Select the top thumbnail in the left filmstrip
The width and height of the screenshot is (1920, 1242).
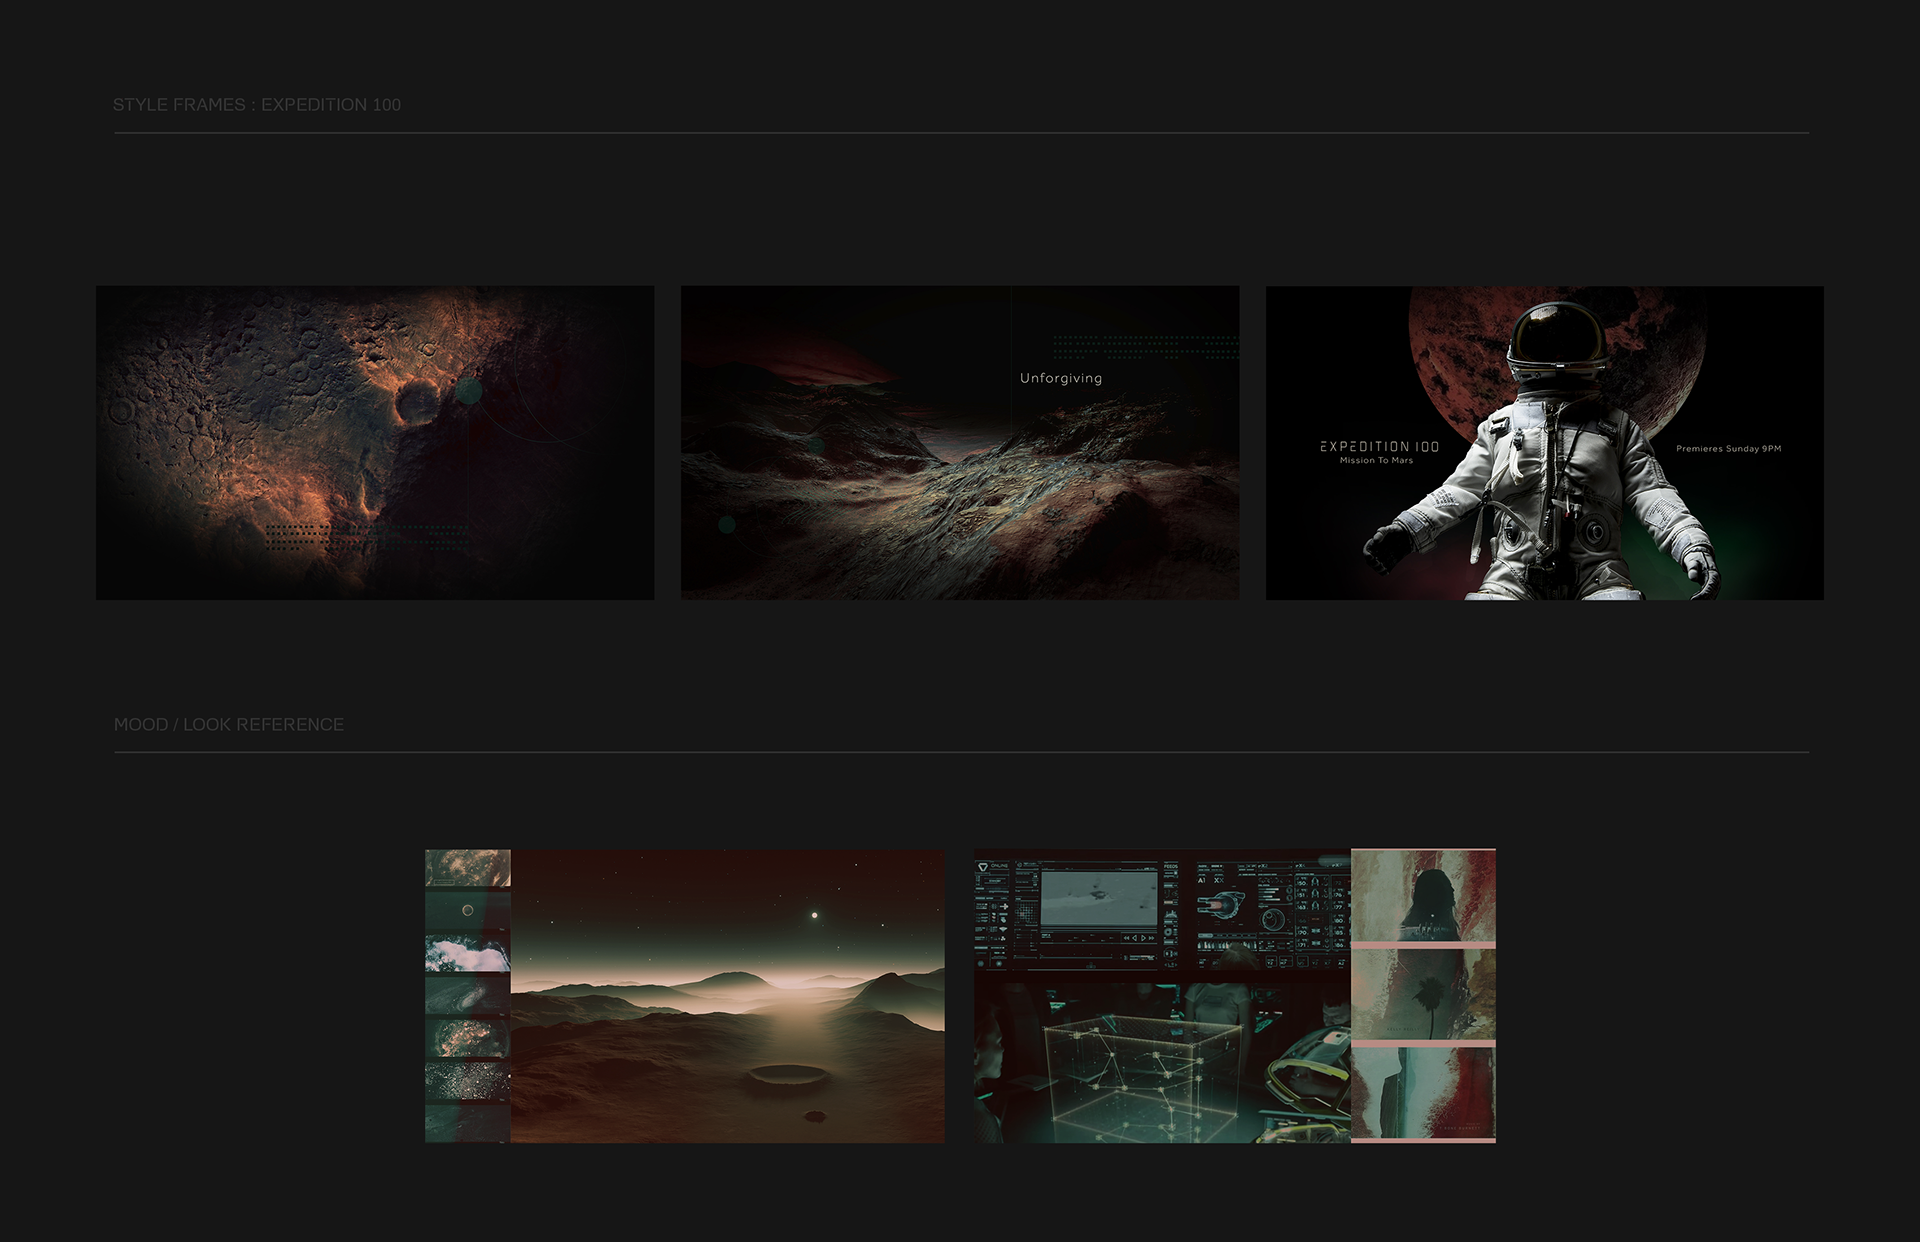click(467, 868)
